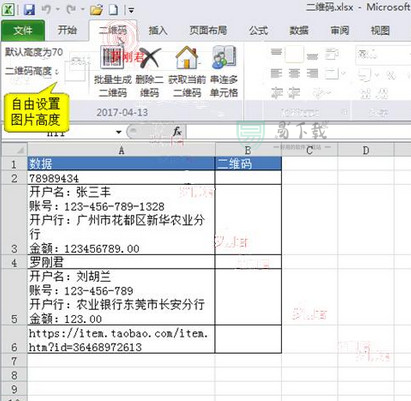This screenshot has width=411, height=401.
Task: Open the green 文件 menu
Action: point(23,31)
